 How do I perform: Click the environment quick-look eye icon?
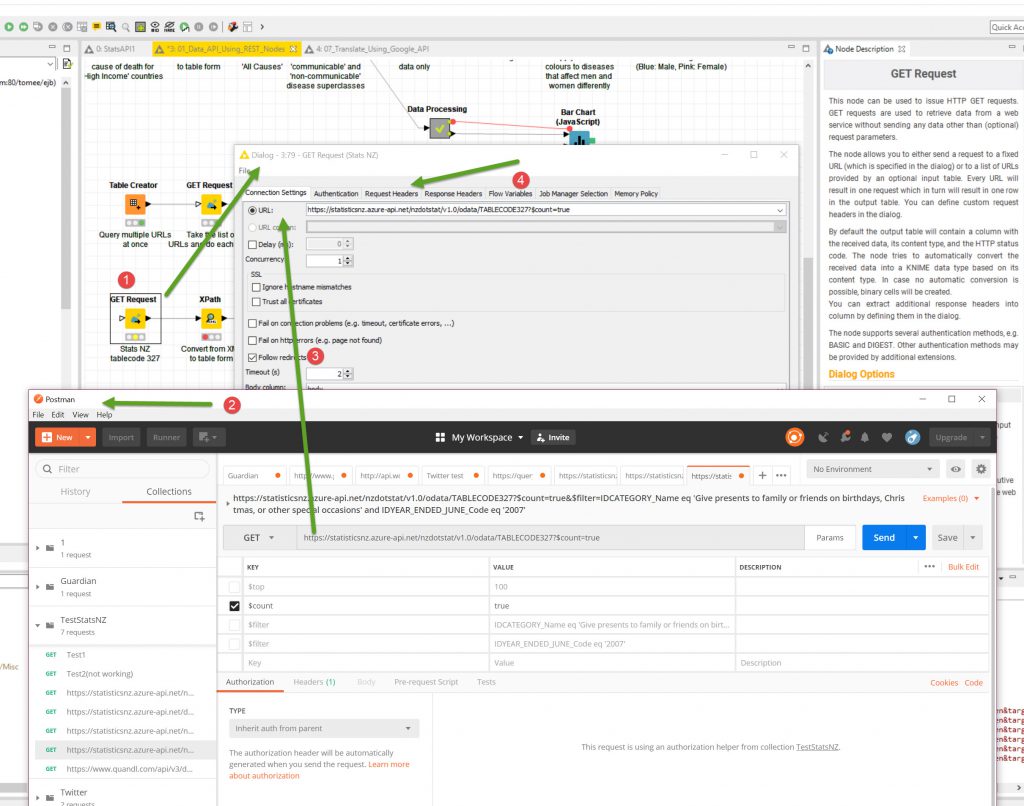956,469
